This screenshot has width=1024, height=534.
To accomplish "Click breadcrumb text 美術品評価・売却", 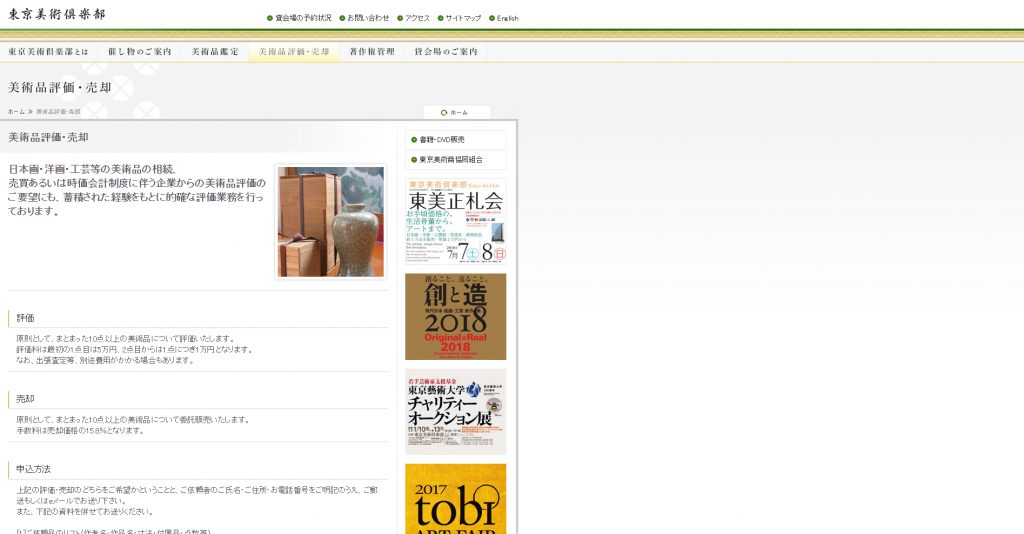I will click(58, 112).
